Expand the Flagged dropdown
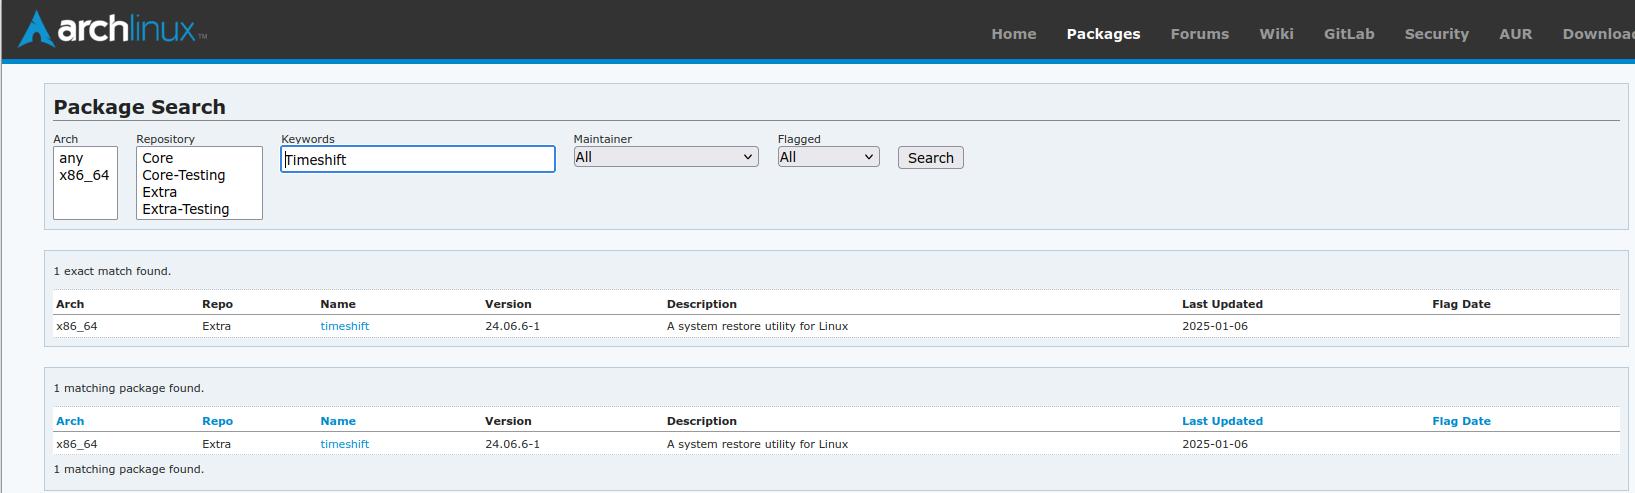Screen dimensions: 1635x493 click(828, 157)
